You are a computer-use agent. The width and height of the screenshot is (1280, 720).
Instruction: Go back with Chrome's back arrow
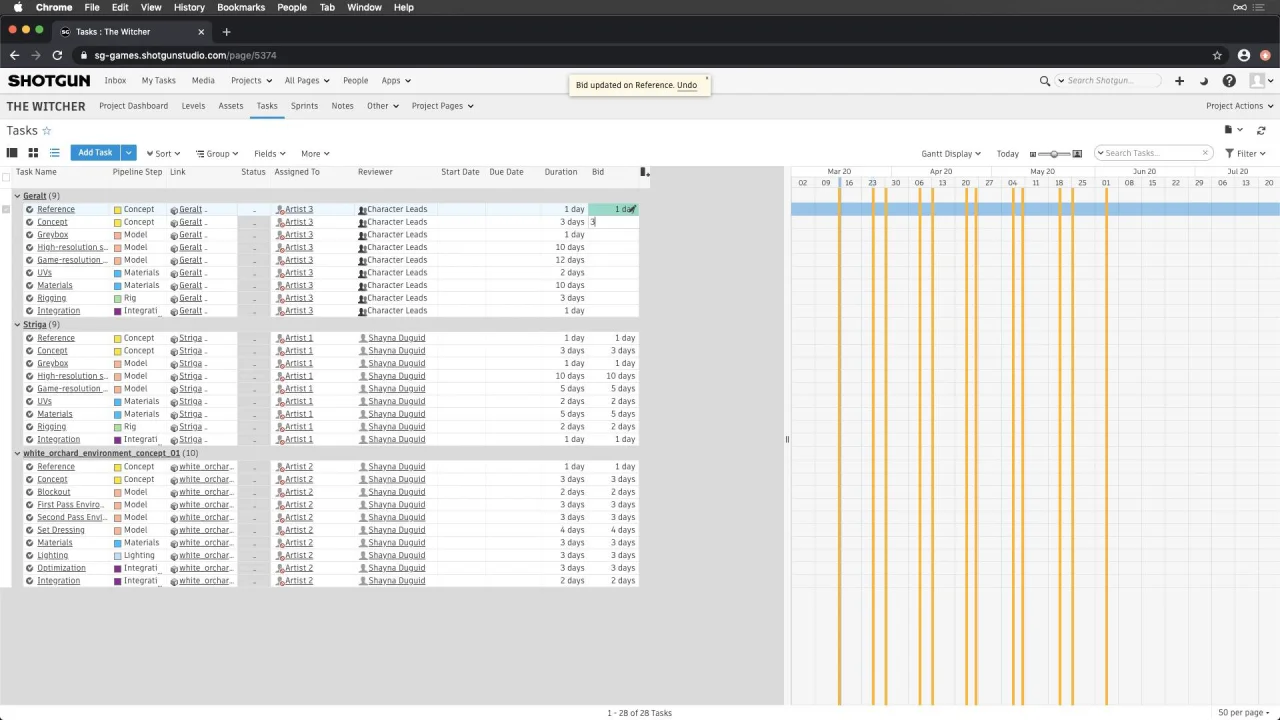[14, 55]
